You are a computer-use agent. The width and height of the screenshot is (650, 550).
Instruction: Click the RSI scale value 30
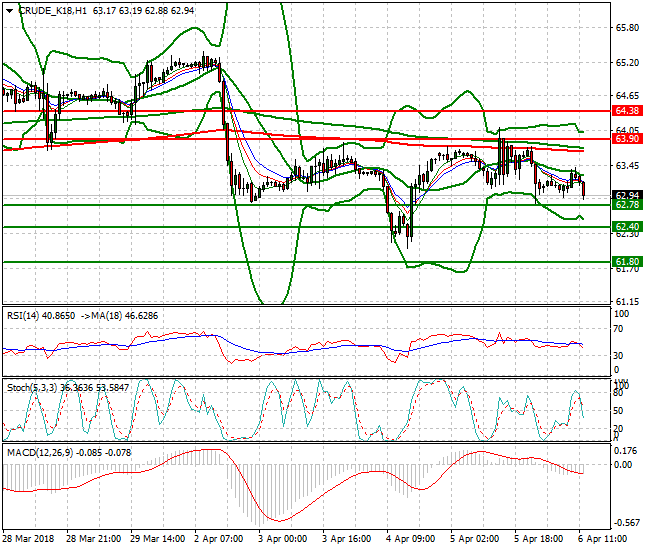click(x=618, y=356)
